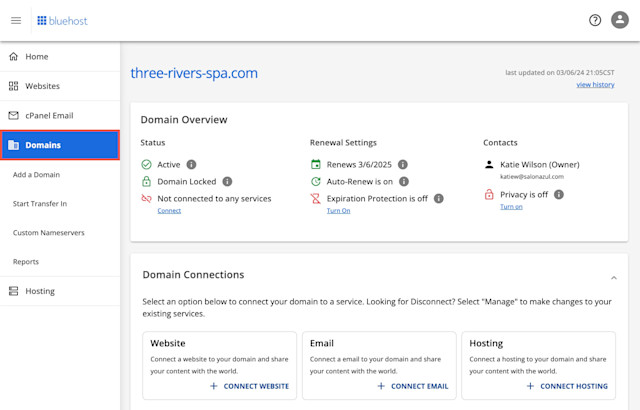Click CONNECT HOSTING button
Viewport: 640px width, 410px height.
click(567, 386)
